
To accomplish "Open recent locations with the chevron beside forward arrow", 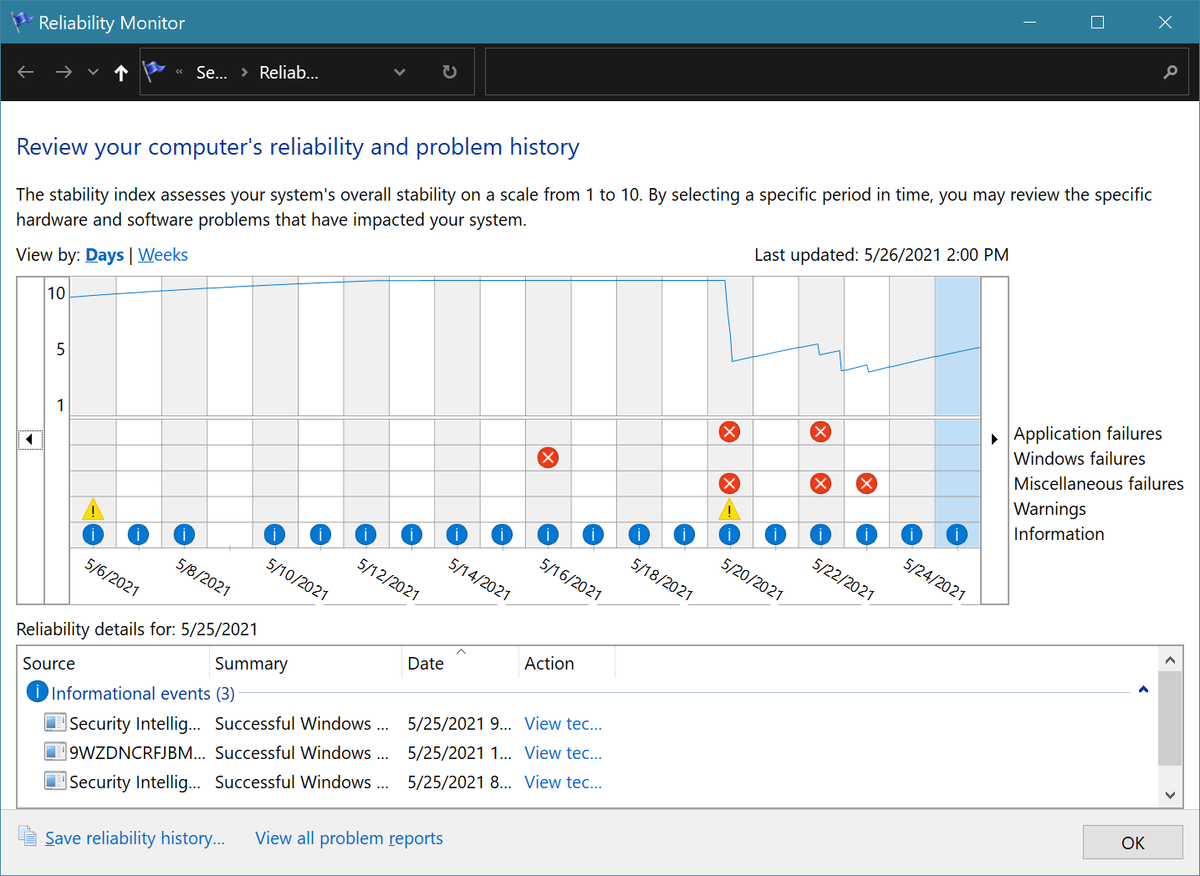I will (x=92, y=71).
